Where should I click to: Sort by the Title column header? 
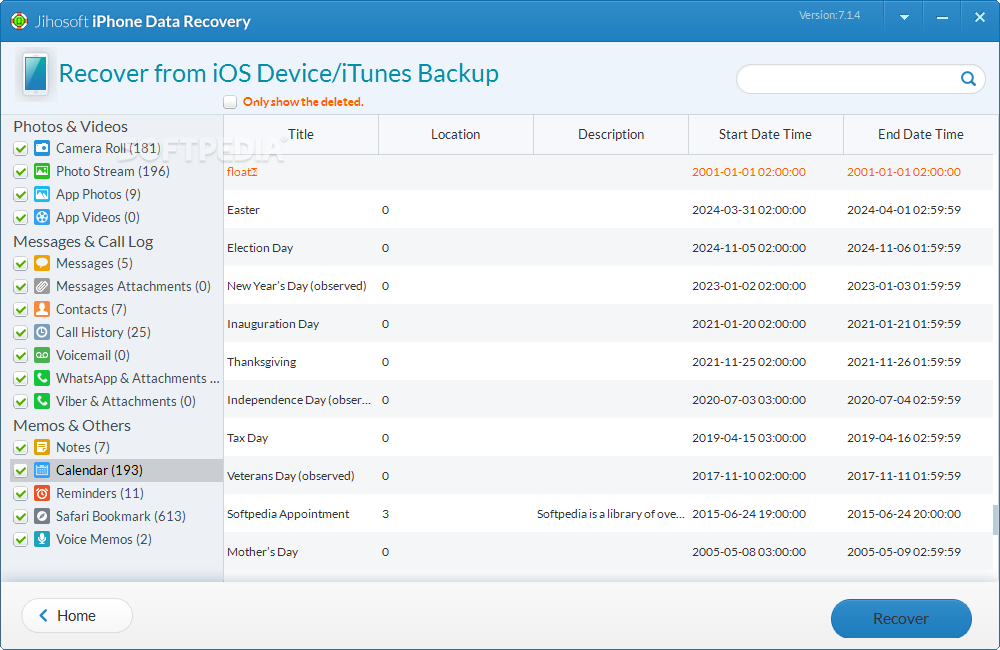pos(301,135)
